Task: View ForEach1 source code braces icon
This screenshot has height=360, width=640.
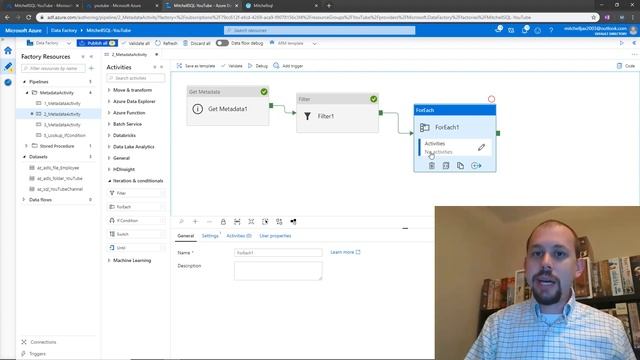Action: click(446, 166)
